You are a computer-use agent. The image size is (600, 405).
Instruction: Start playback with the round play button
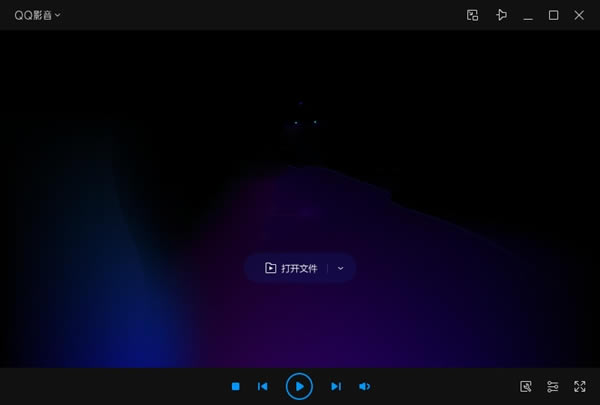click(x=299, y=387)
